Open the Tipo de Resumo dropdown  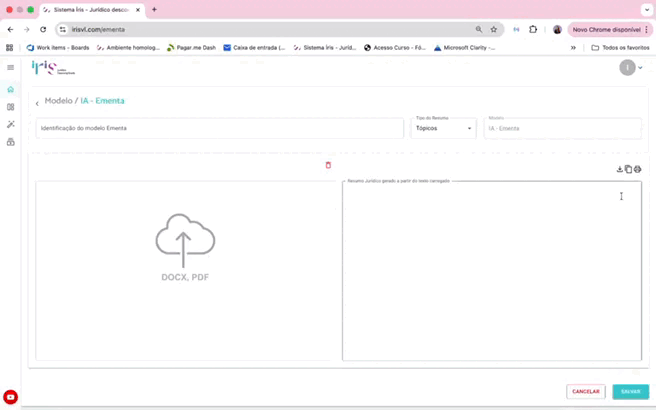tap(443, 128)
